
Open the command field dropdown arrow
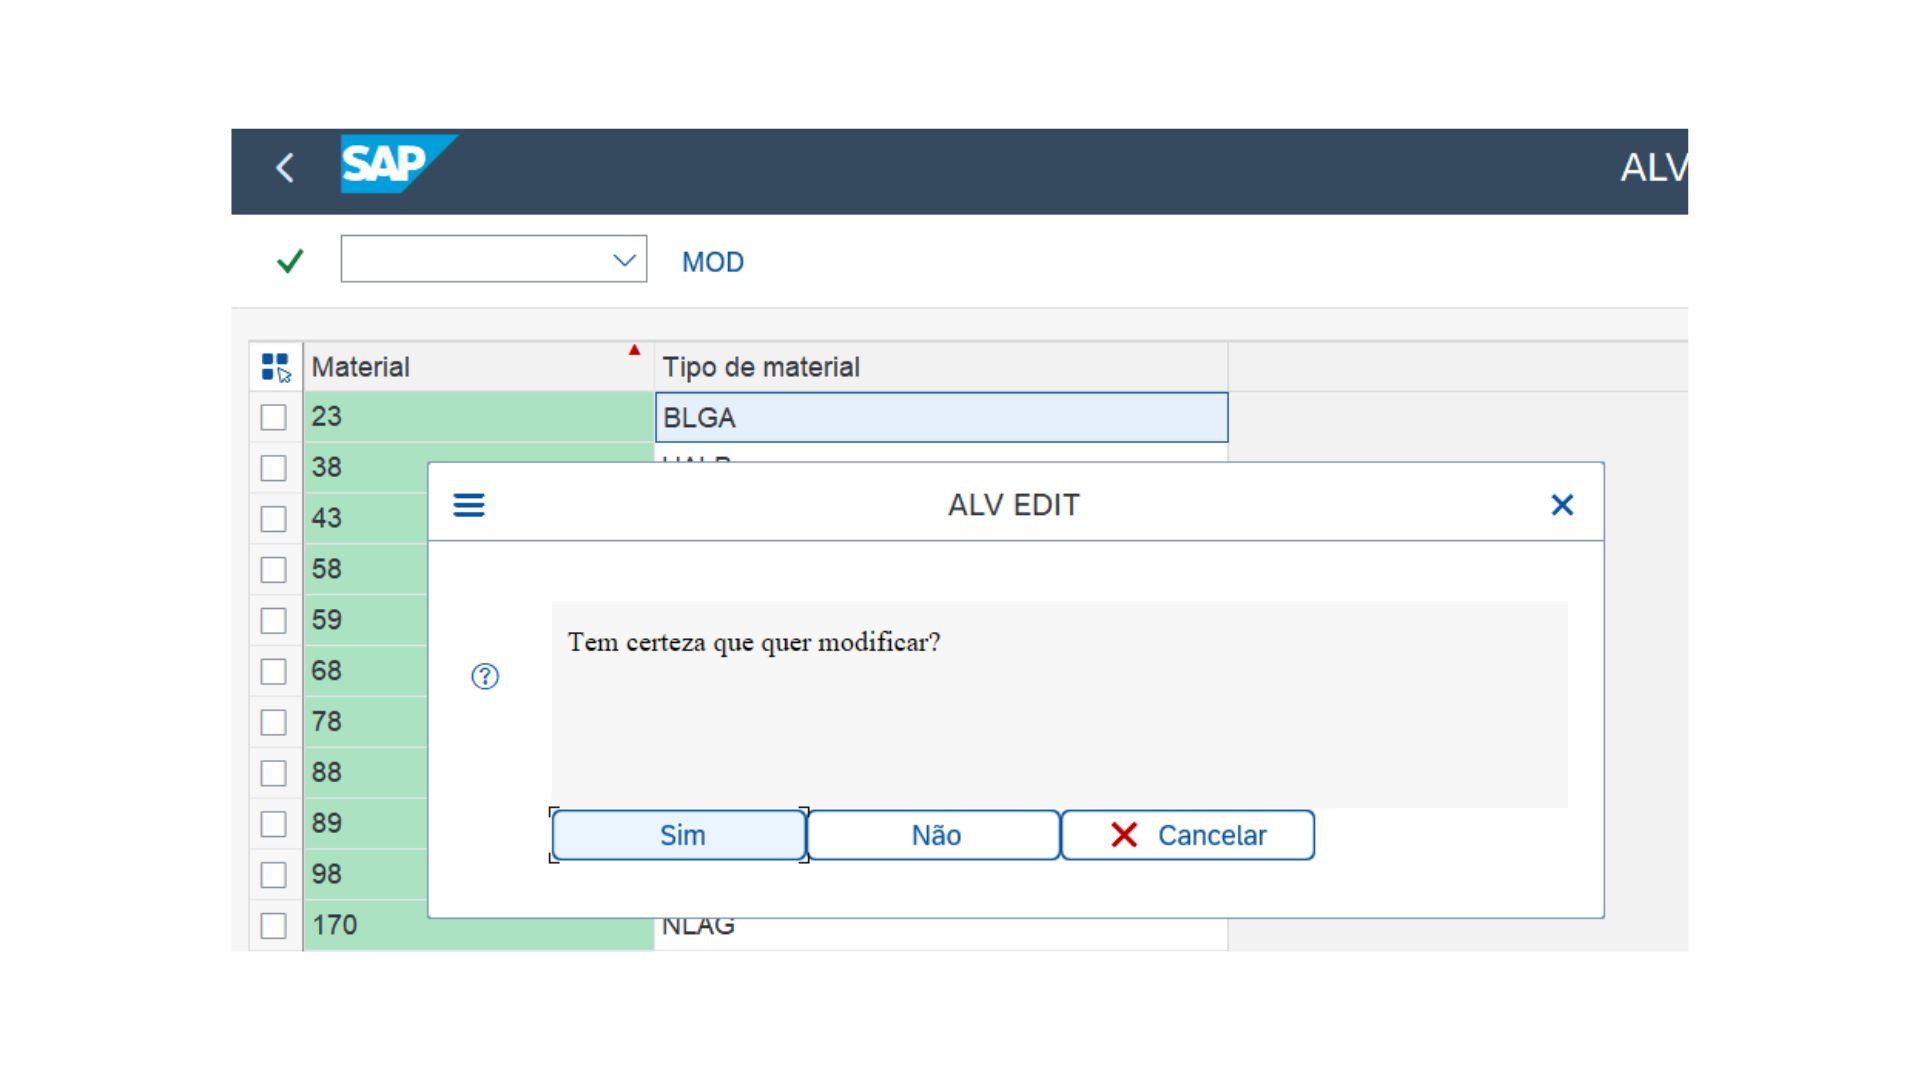tap(624, 260)
